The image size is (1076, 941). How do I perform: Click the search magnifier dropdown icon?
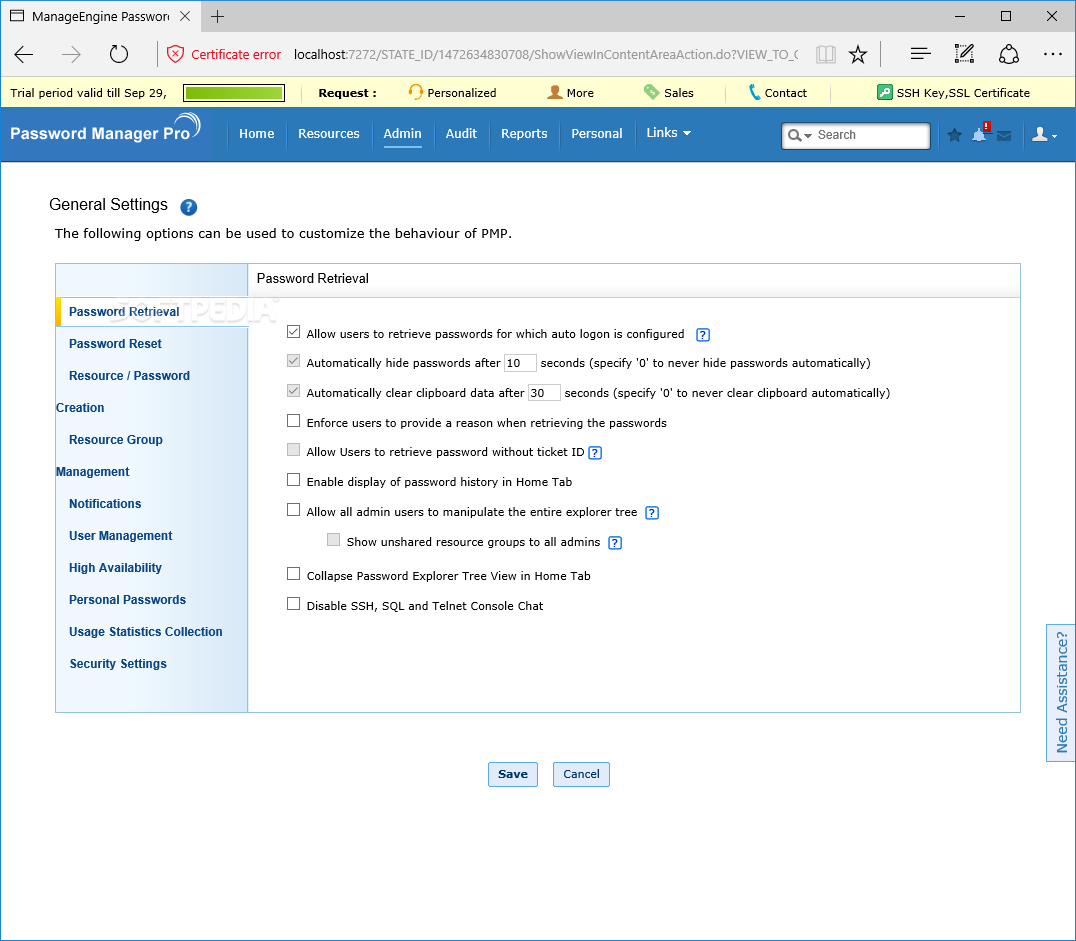tap(799, 135)
